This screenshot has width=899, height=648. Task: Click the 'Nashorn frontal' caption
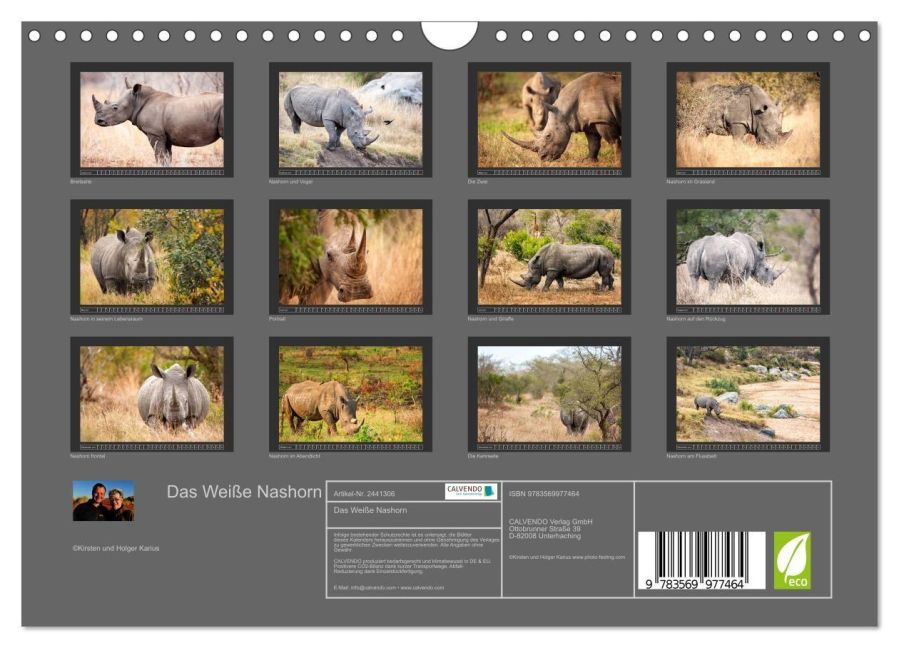88,456
